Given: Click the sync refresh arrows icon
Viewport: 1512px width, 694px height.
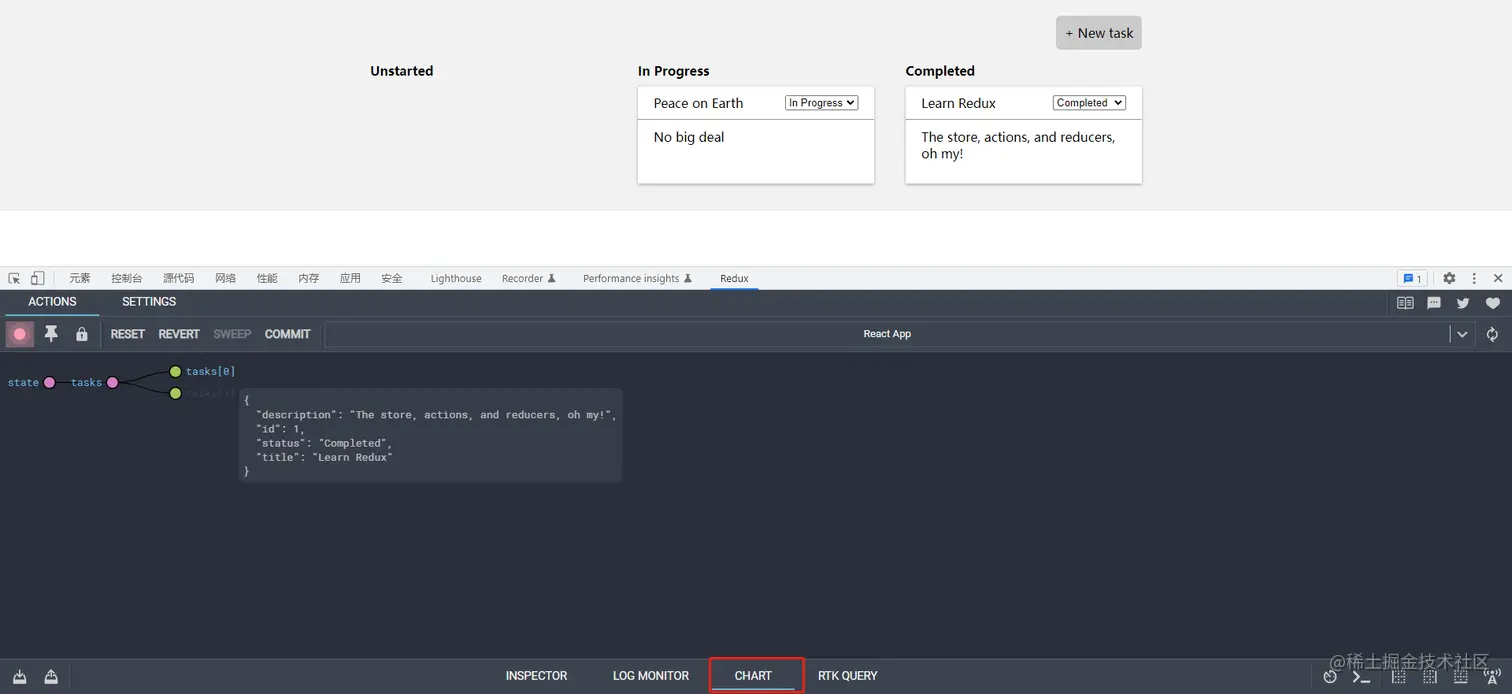Looking at the screenshot, I should click(1492, 334).
